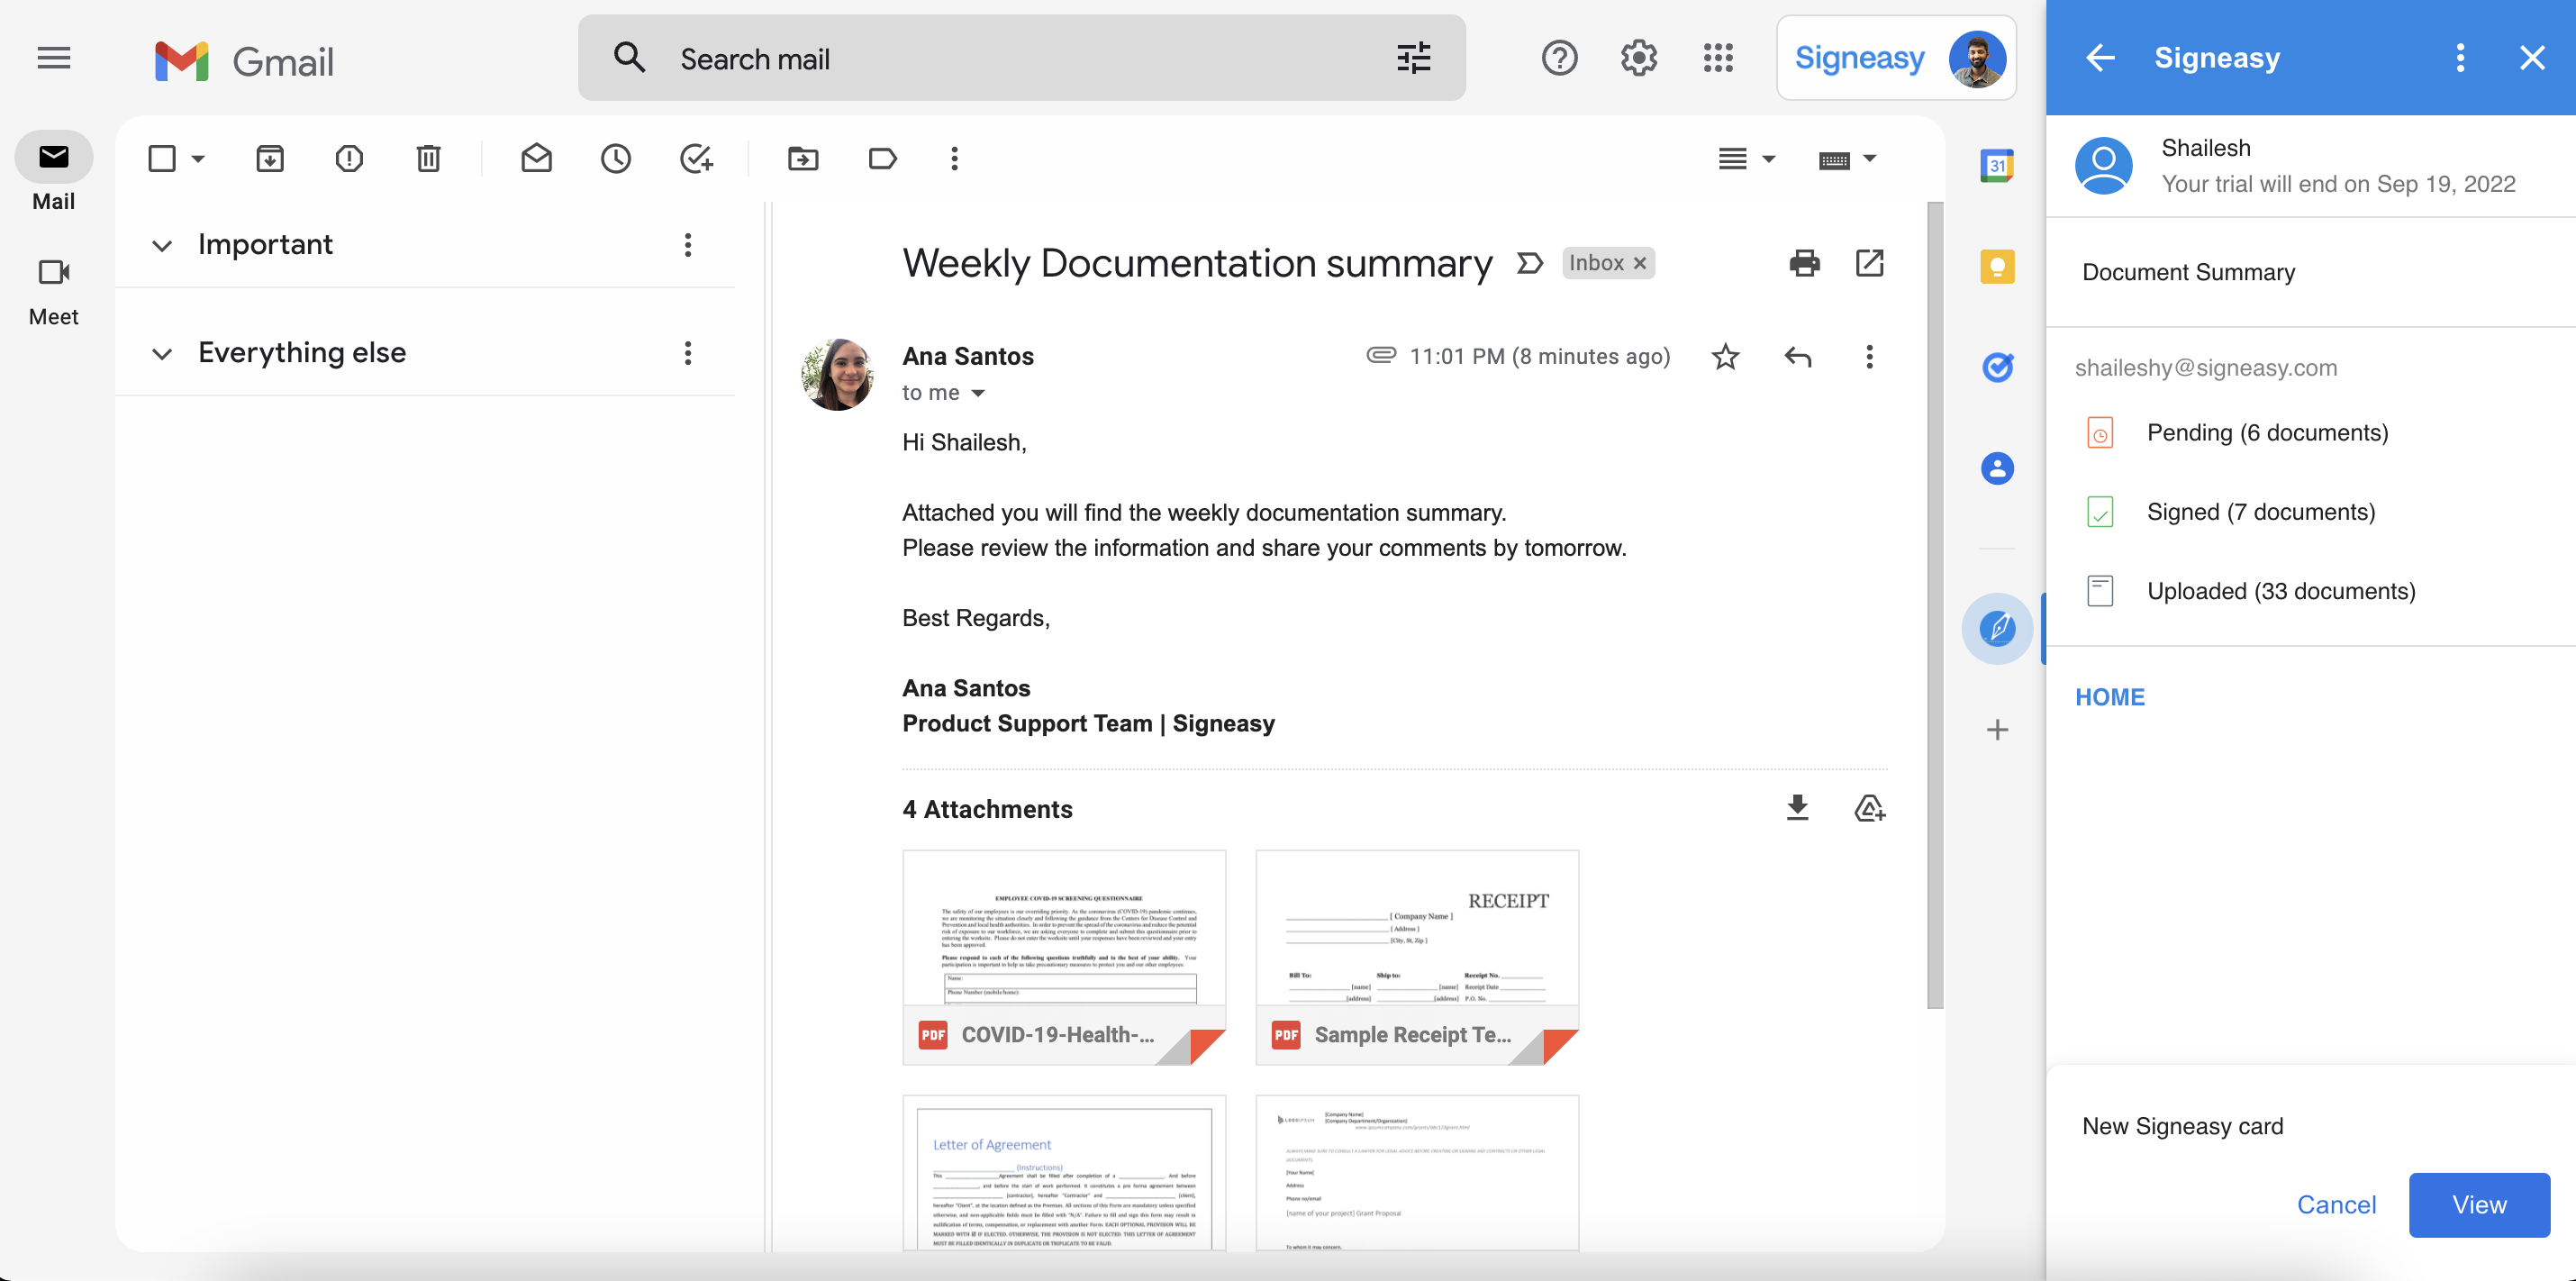Click the shaileshy@signeasy.com address

point(2205,368)
